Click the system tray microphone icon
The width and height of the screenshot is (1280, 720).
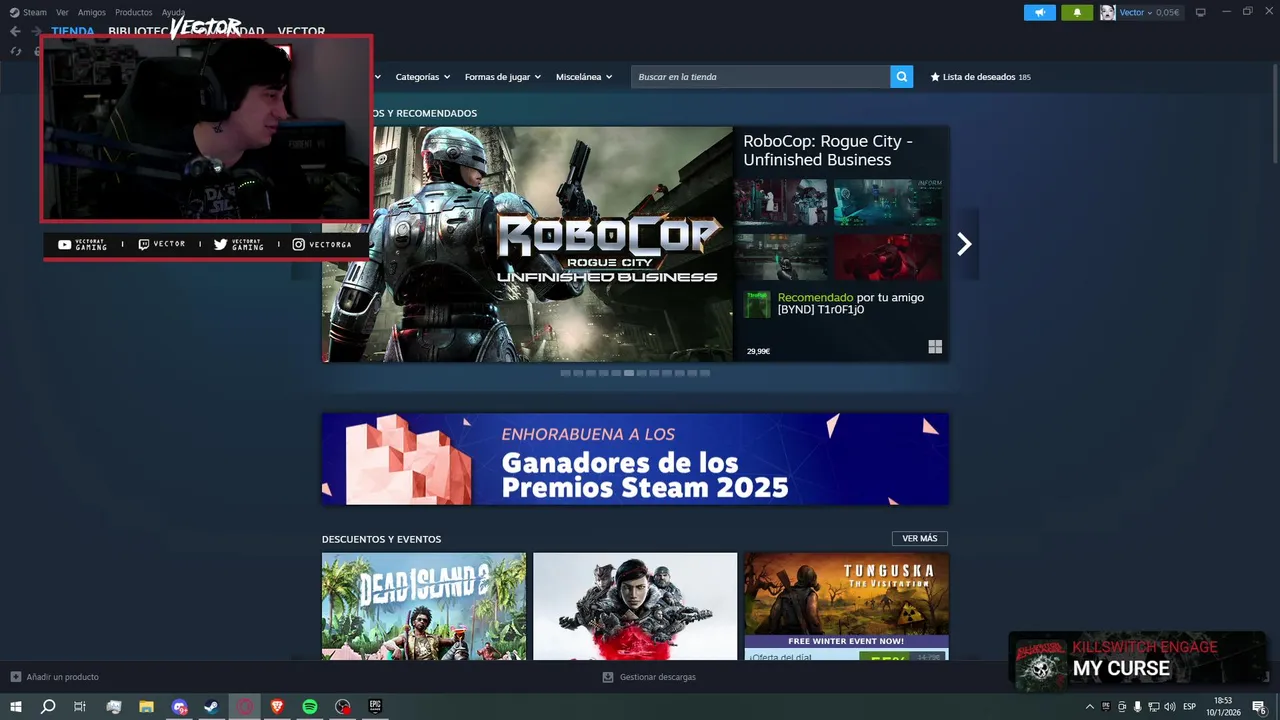1138,707
